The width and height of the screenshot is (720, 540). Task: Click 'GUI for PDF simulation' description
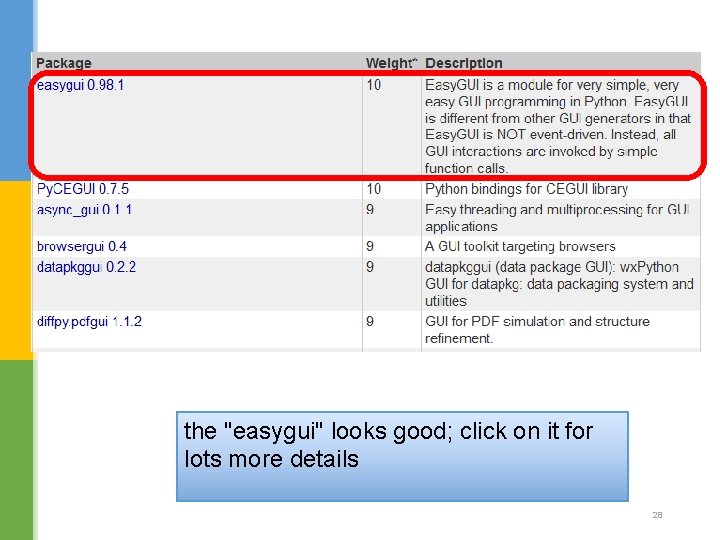pyautogui.click(x=537, y=330)
